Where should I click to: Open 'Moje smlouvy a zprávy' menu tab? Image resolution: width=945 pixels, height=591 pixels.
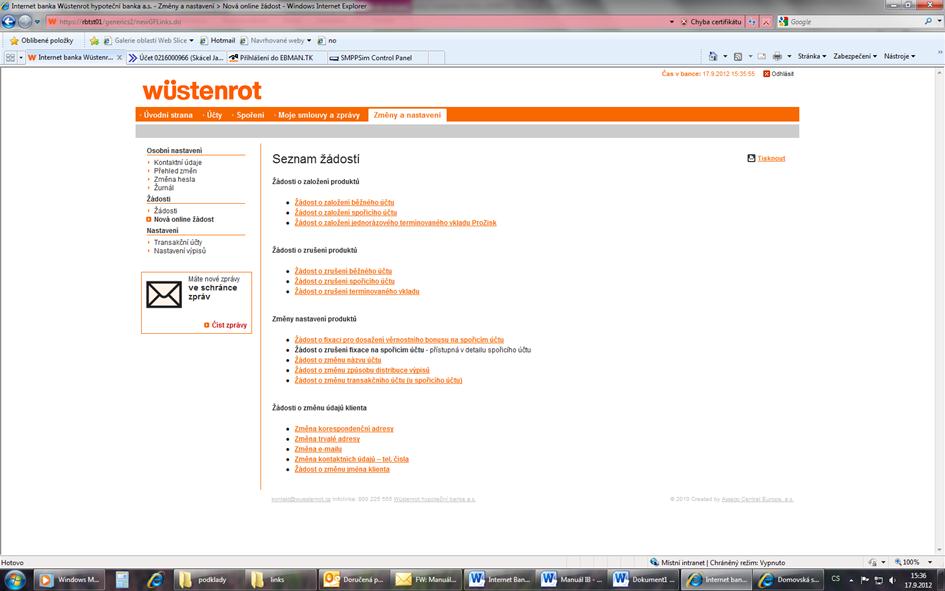tap(319, 115)
